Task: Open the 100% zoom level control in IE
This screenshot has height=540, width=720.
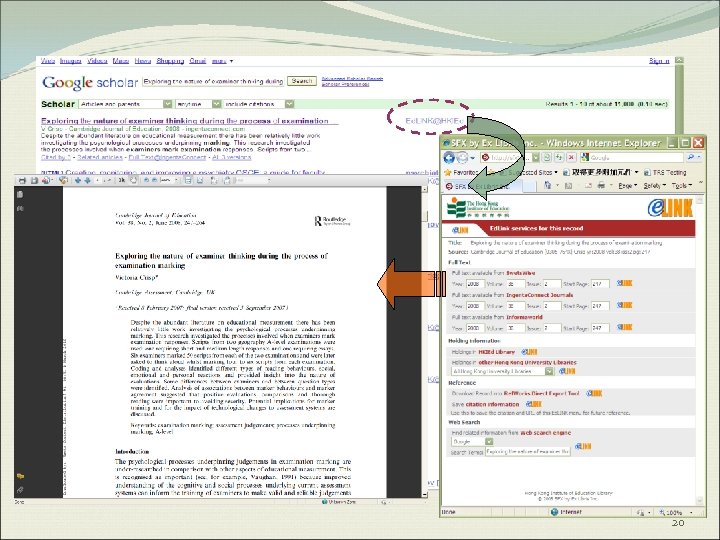Action: point(676,512)
